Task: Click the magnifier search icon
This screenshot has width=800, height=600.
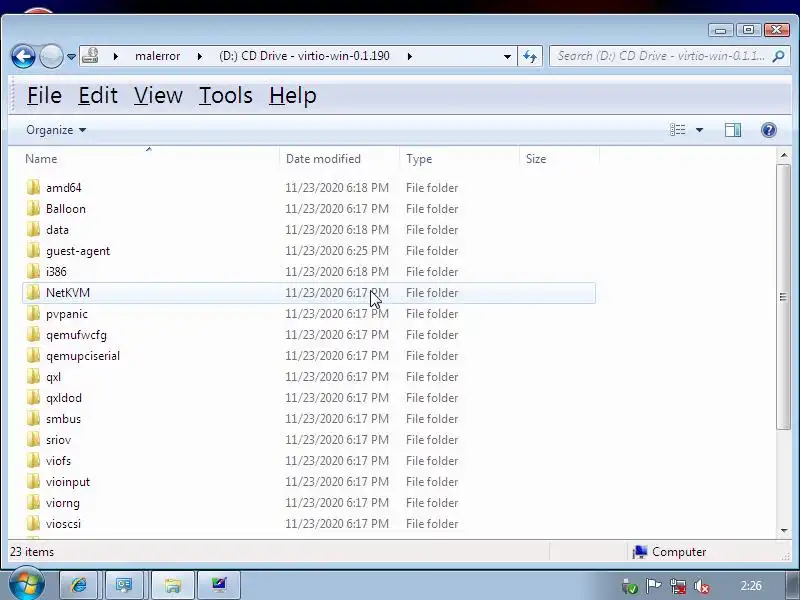Action: [778, 56]
